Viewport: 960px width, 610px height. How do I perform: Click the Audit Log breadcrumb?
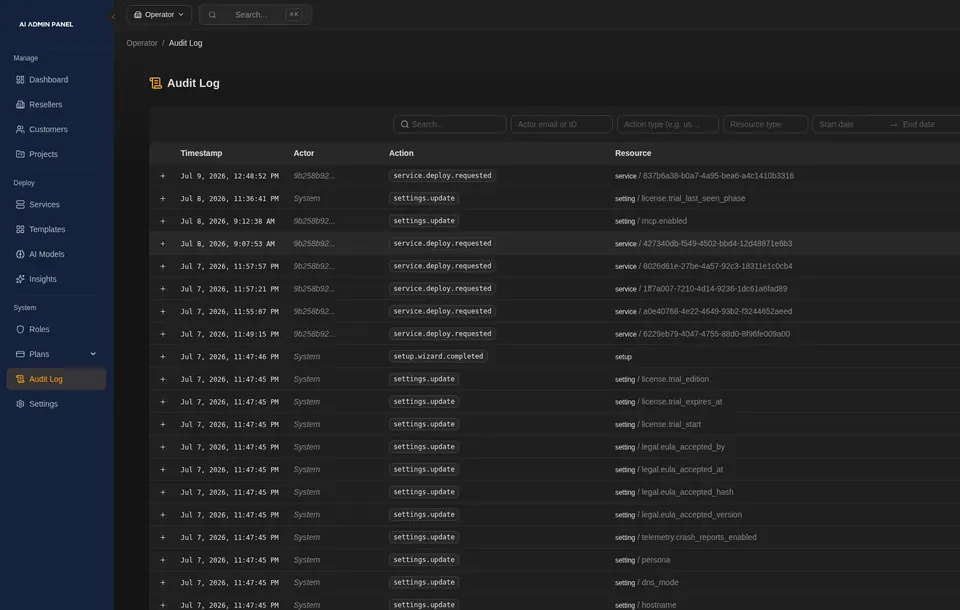(x=186, y=43)
